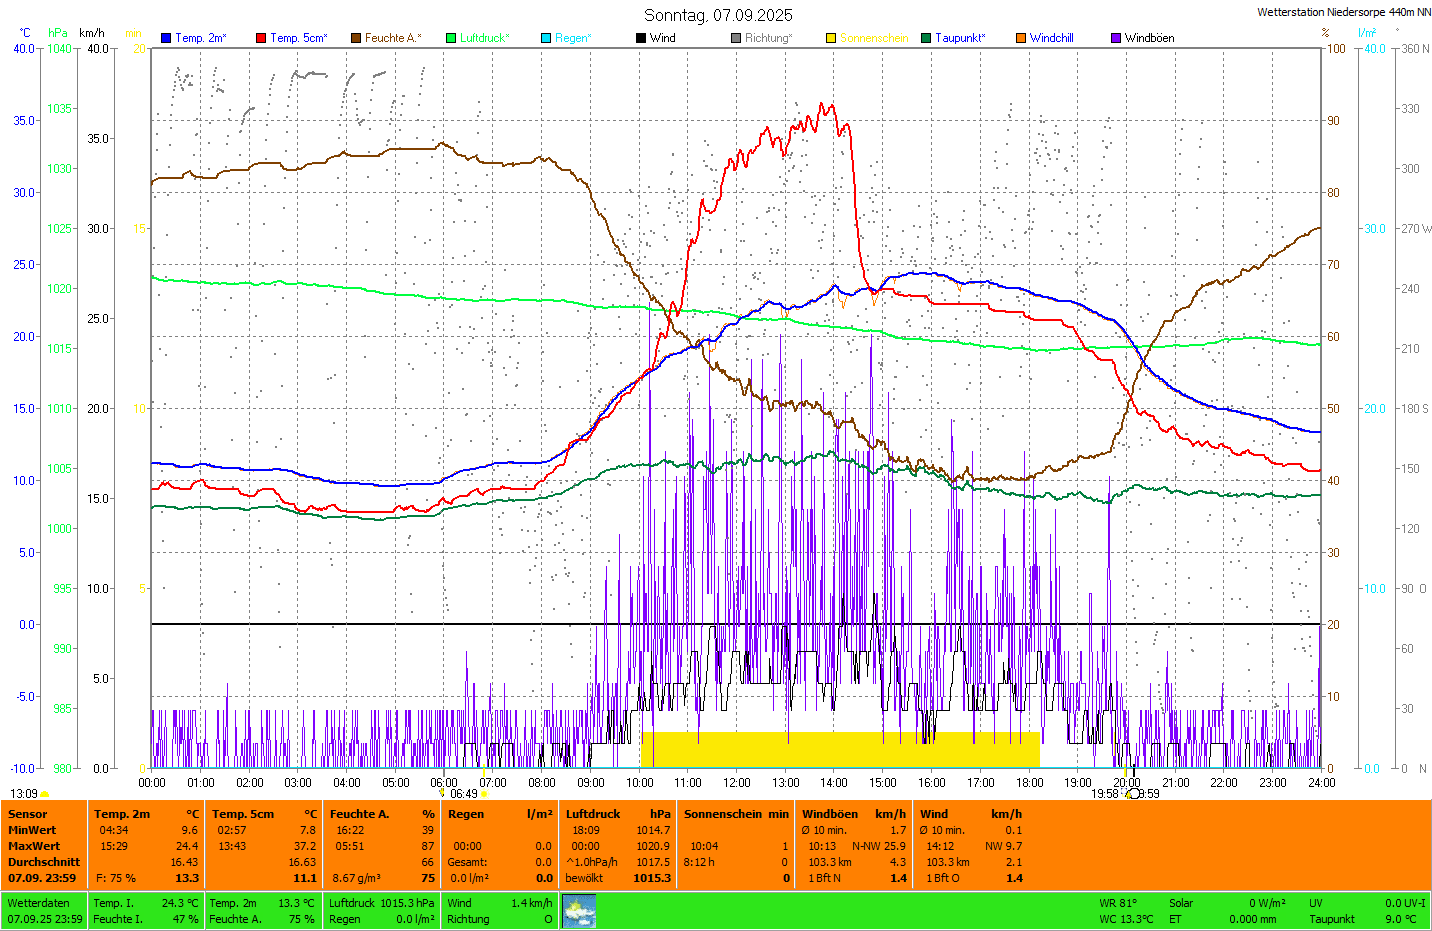This screenshot has width=1432, height=931.
Task: Click the cyan Regen legend square
Action: (x=546, y=38)
